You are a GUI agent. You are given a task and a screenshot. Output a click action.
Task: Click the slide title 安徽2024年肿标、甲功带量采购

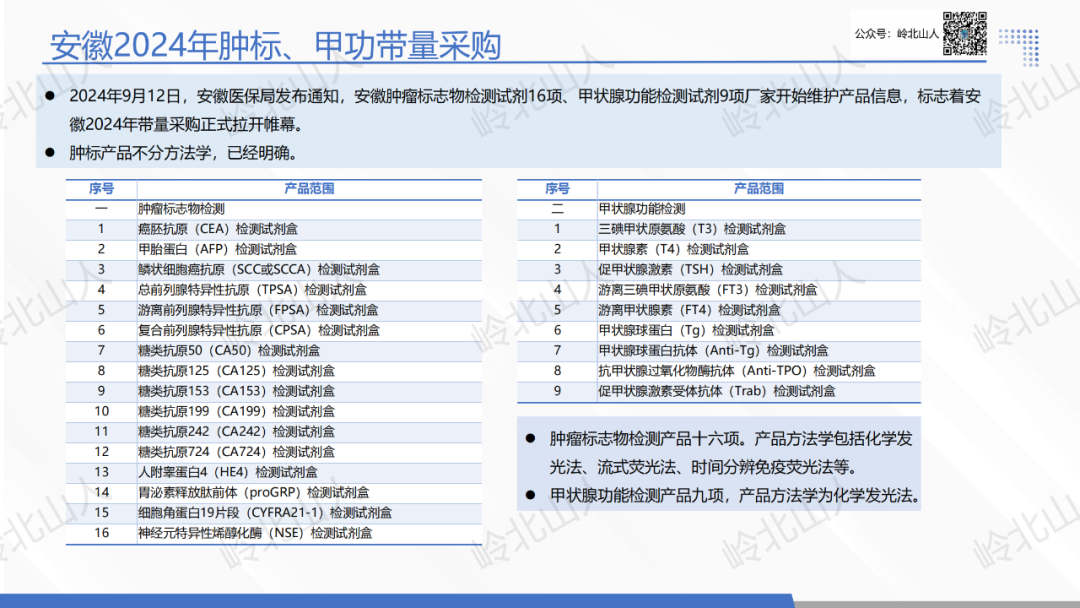276,45
